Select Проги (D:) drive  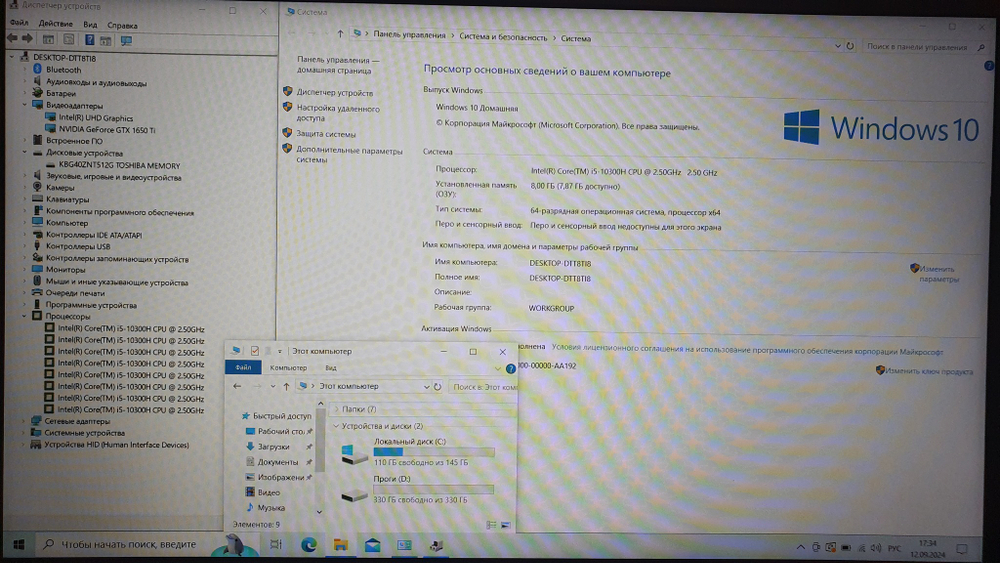[x=418, y=489]
